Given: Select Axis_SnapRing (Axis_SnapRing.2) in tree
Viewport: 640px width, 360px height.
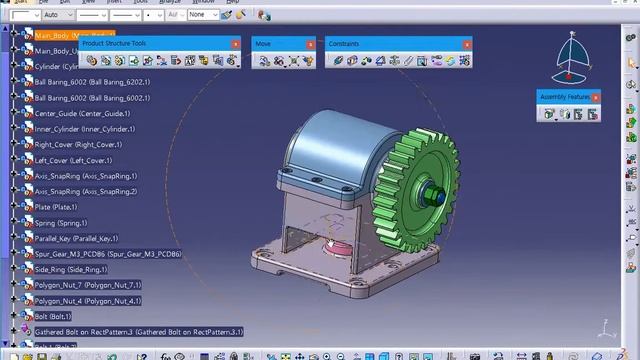Looking at the screenshot, I should (x=86, y=191).
